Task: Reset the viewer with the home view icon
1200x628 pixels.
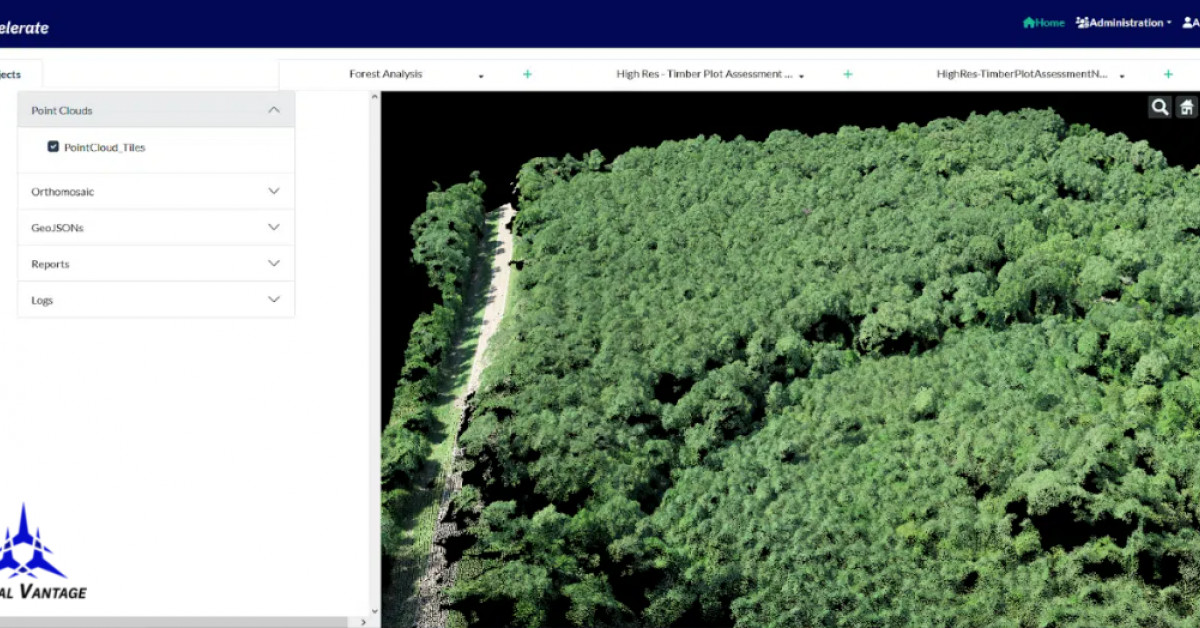Action: click(1186, 106)
